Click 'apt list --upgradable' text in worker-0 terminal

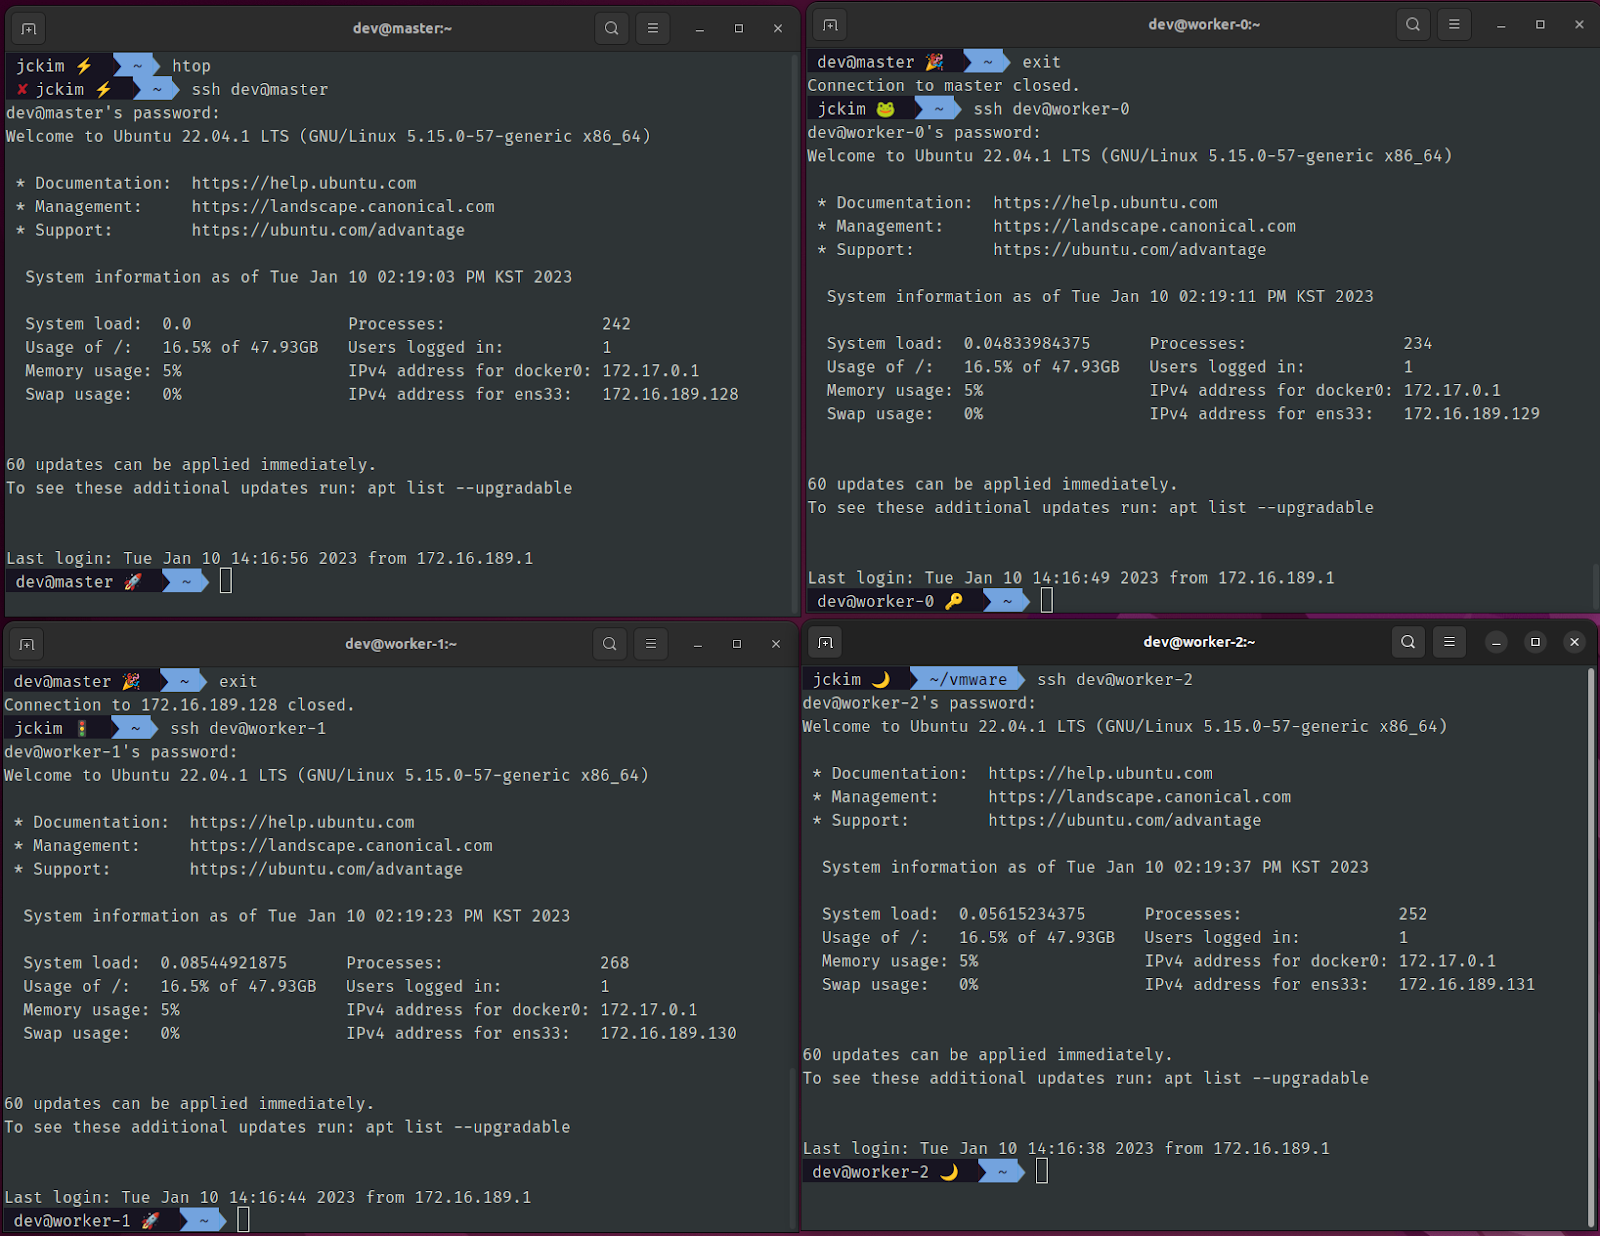[x=1271, y=507]
